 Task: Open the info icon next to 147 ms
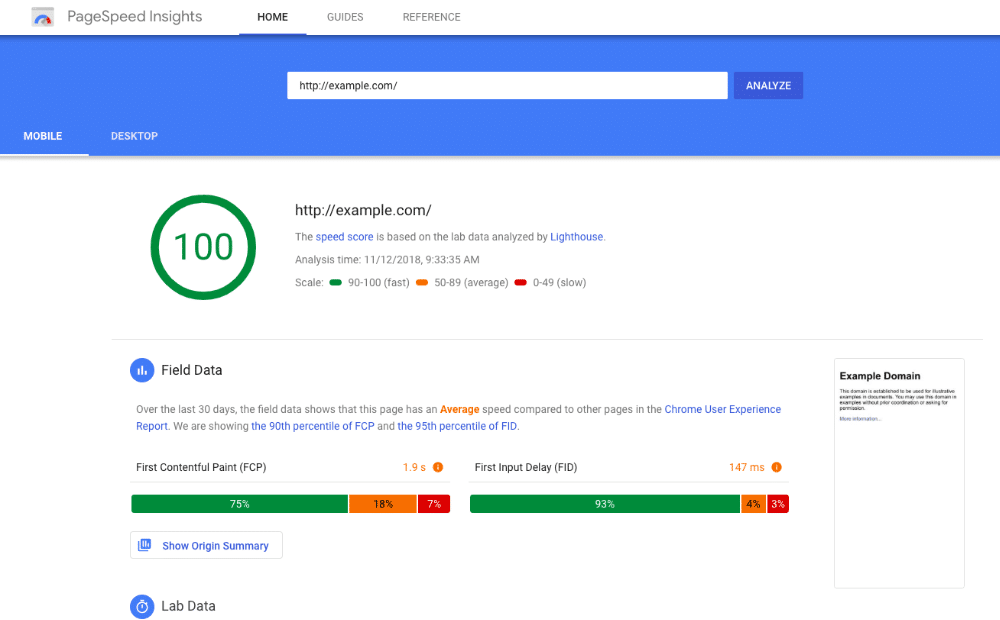[776, 466]
